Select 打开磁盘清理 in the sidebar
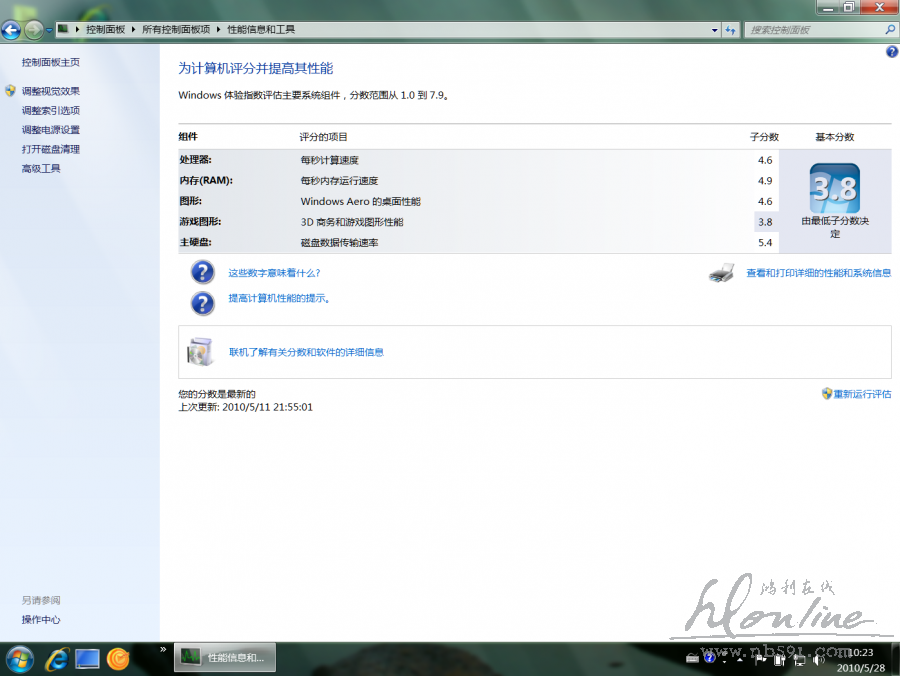Viewport: 900px width, 676px height. point(51,149)
